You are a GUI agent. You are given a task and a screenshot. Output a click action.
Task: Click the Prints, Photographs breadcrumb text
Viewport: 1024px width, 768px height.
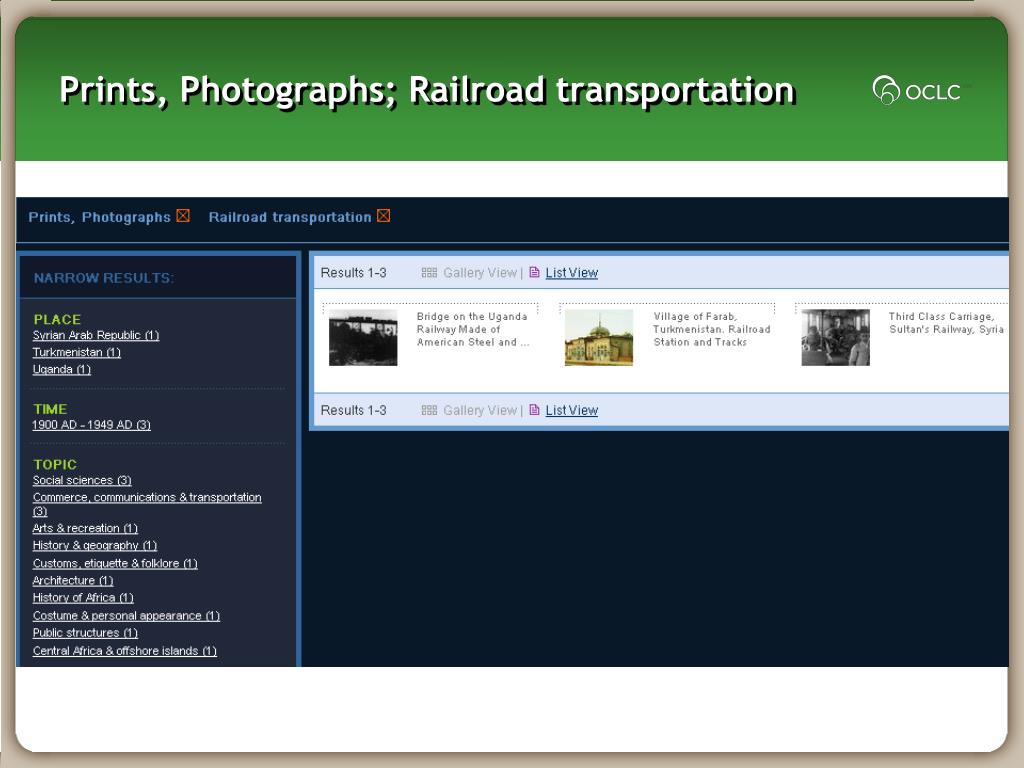(x=99, y=217)
